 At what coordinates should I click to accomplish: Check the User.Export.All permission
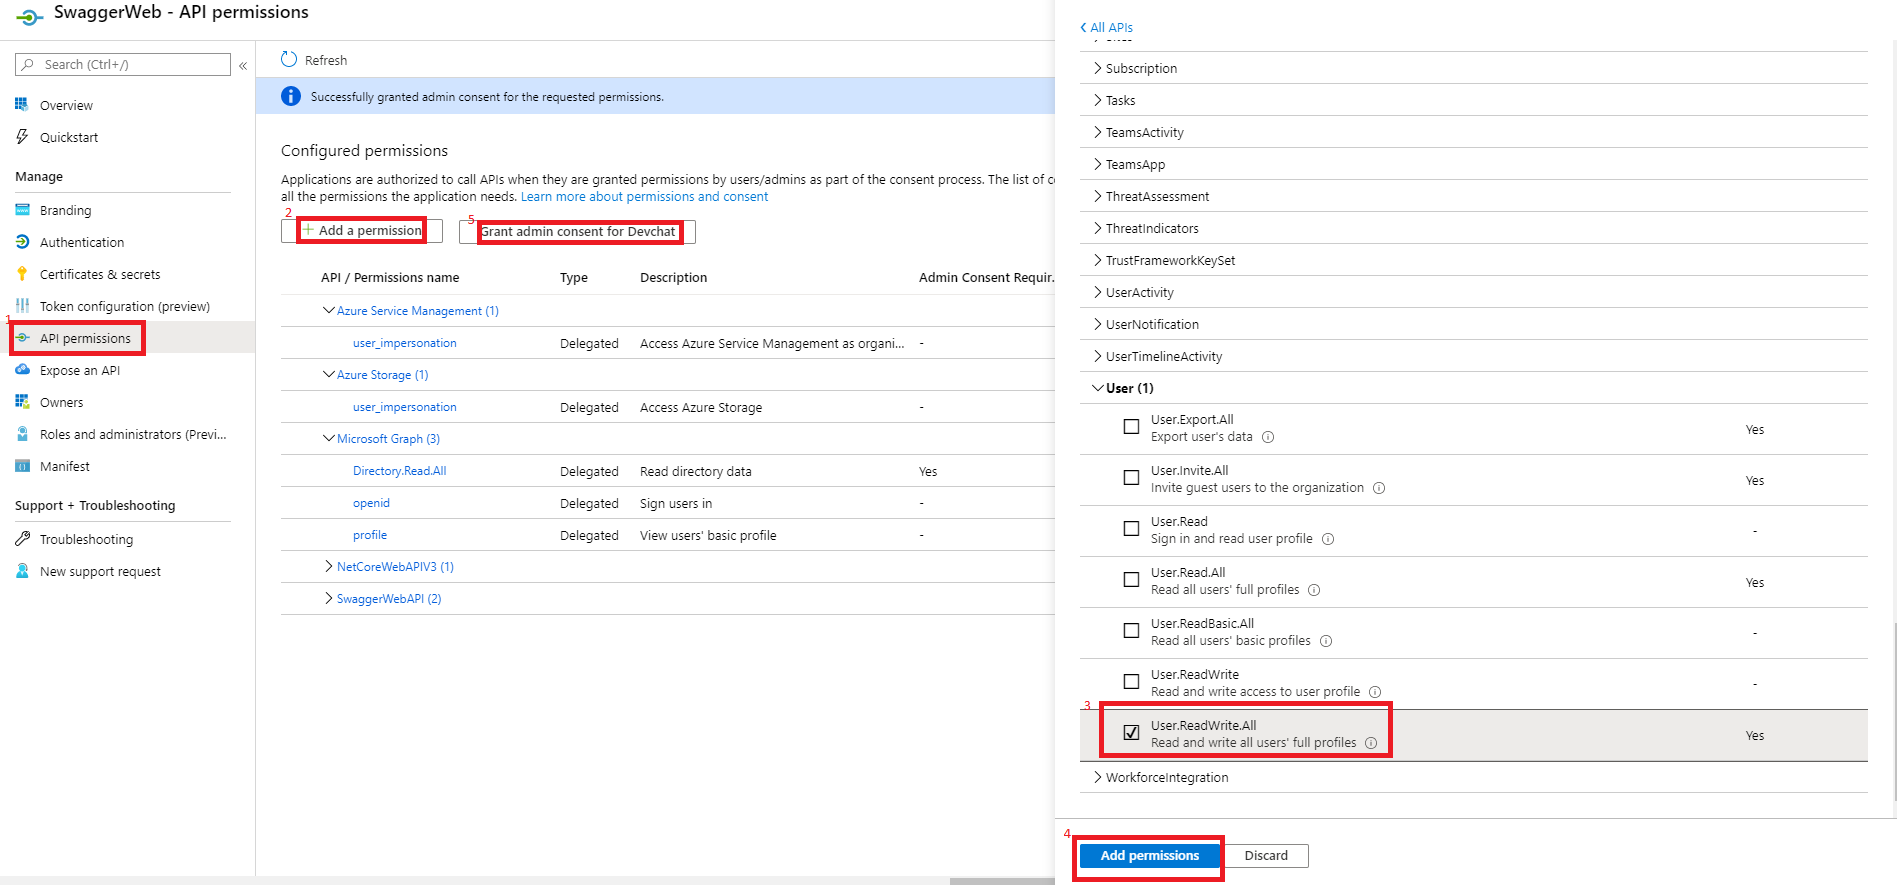pyautogui.click(x=1131, y=427)
